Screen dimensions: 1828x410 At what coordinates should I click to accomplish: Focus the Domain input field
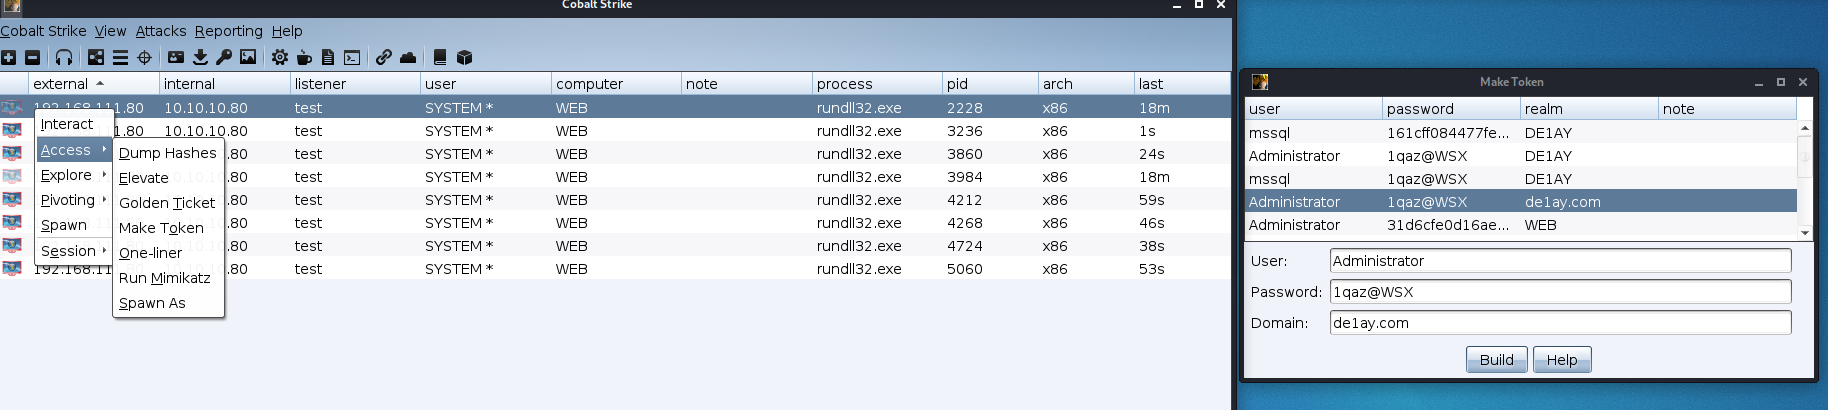[1560, 323]
